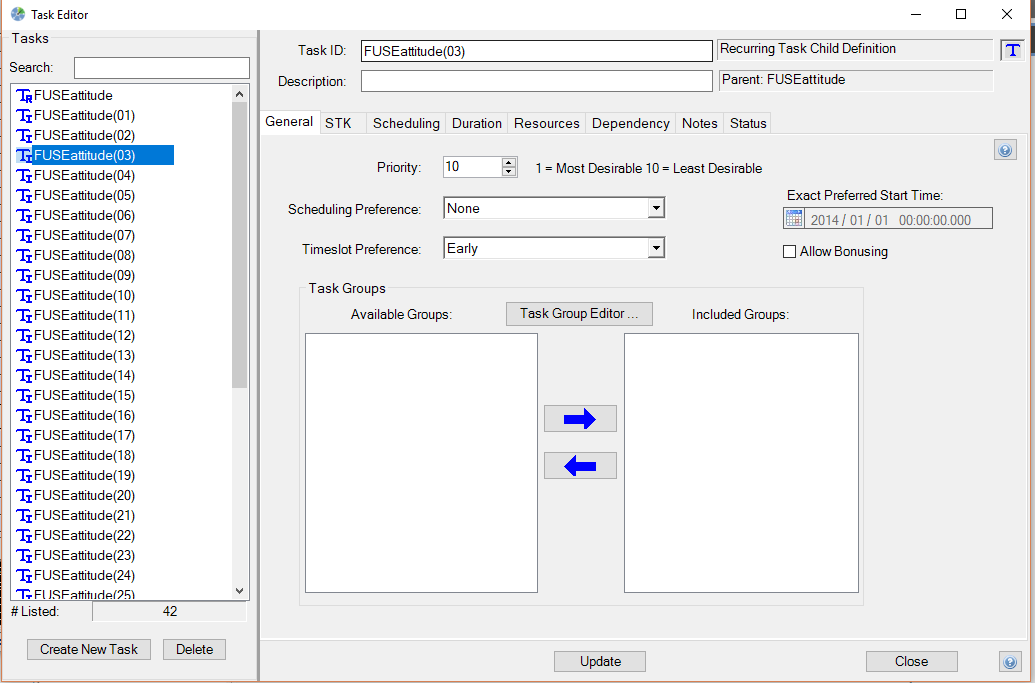
Task: Click the task icon next to FUSEattitude(10)
Action: (x=25, y=296)
